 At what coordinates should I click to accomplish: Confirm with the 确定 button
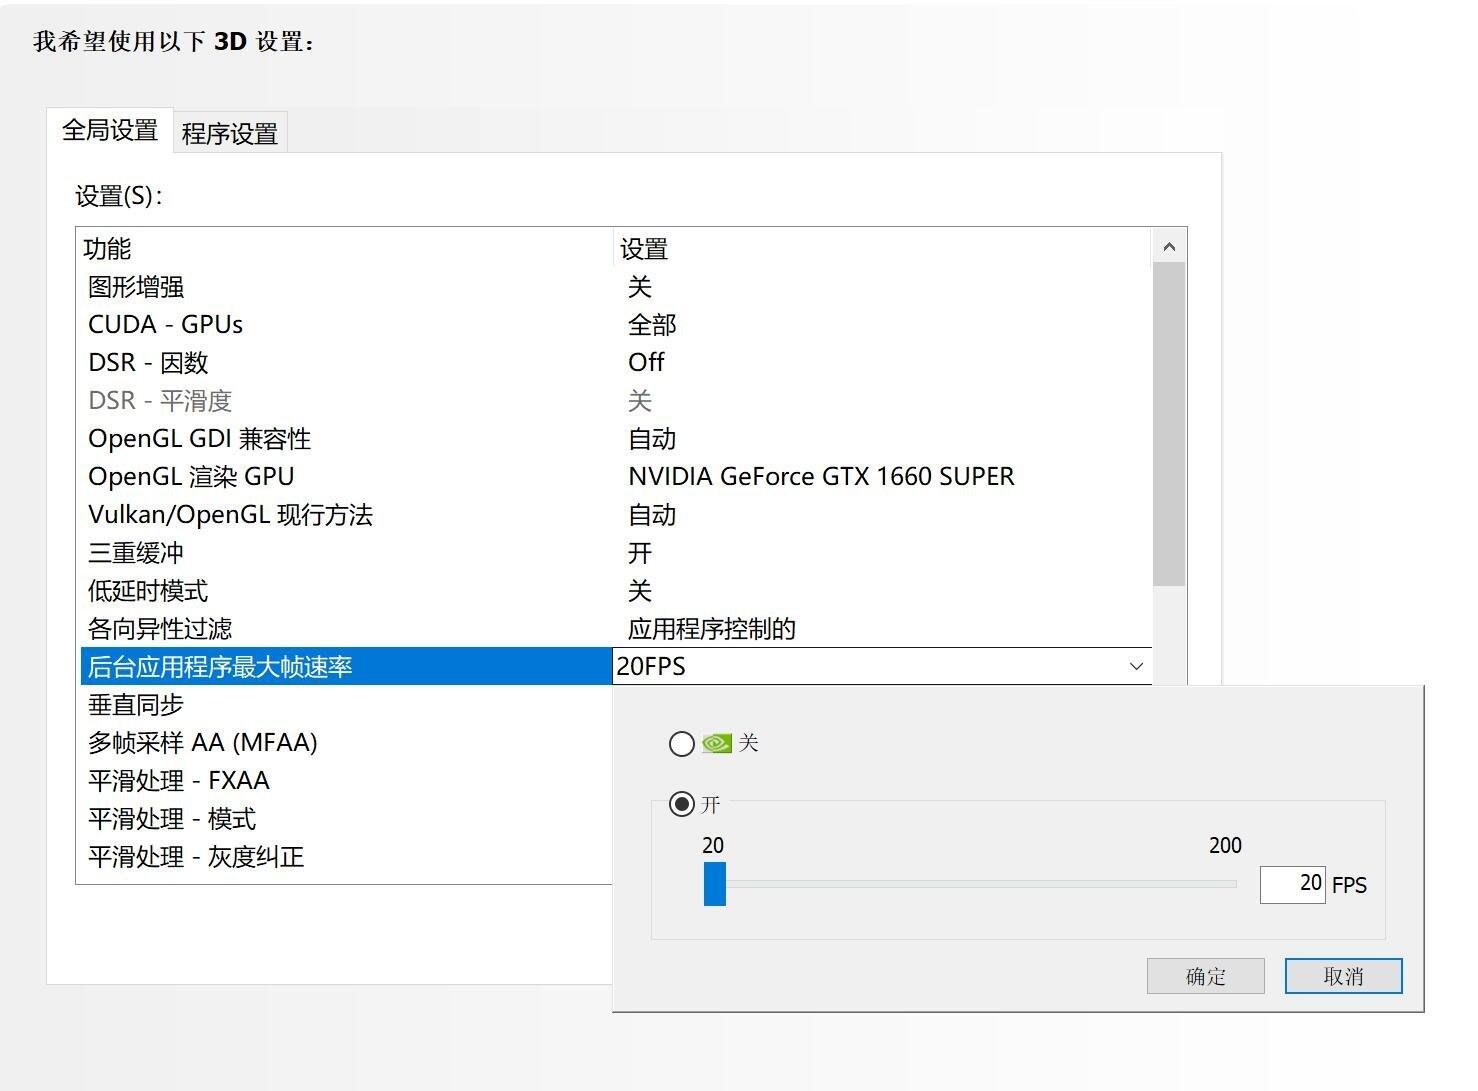(1206, 976)
